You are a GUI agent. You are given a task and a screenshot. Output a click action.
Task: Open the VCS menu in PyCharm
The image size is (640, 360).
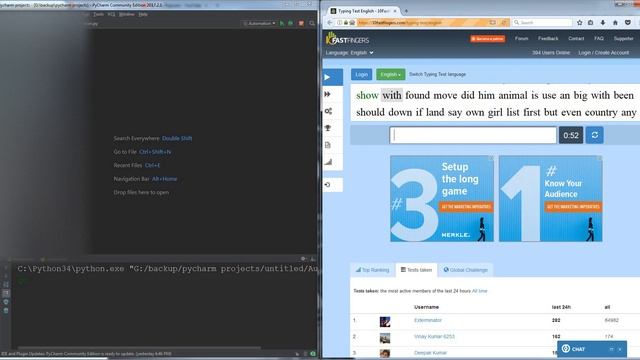[111, 14]
